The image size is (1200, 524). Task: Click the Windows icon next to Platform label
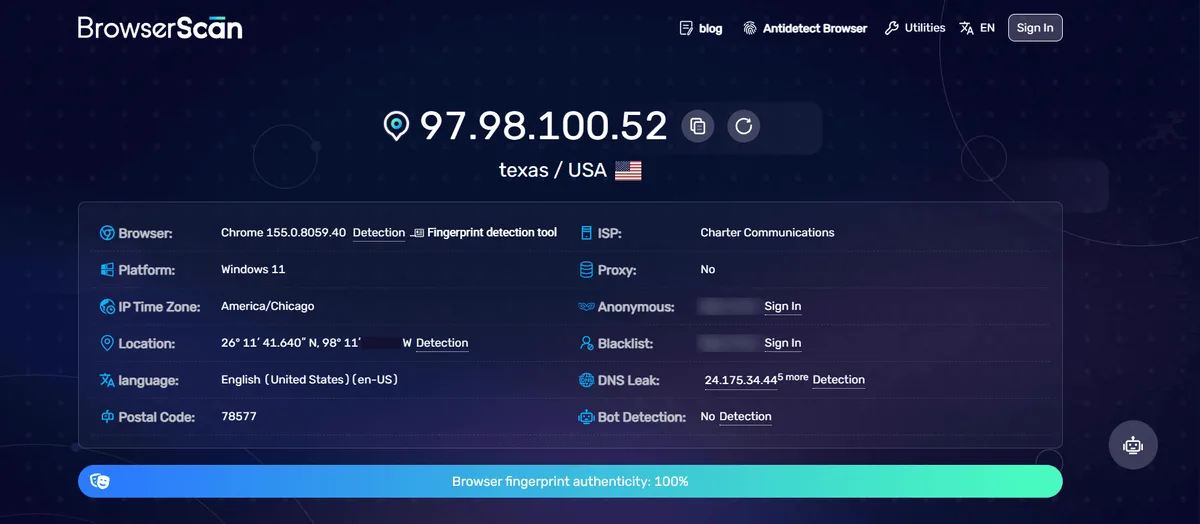click(107, 270)
